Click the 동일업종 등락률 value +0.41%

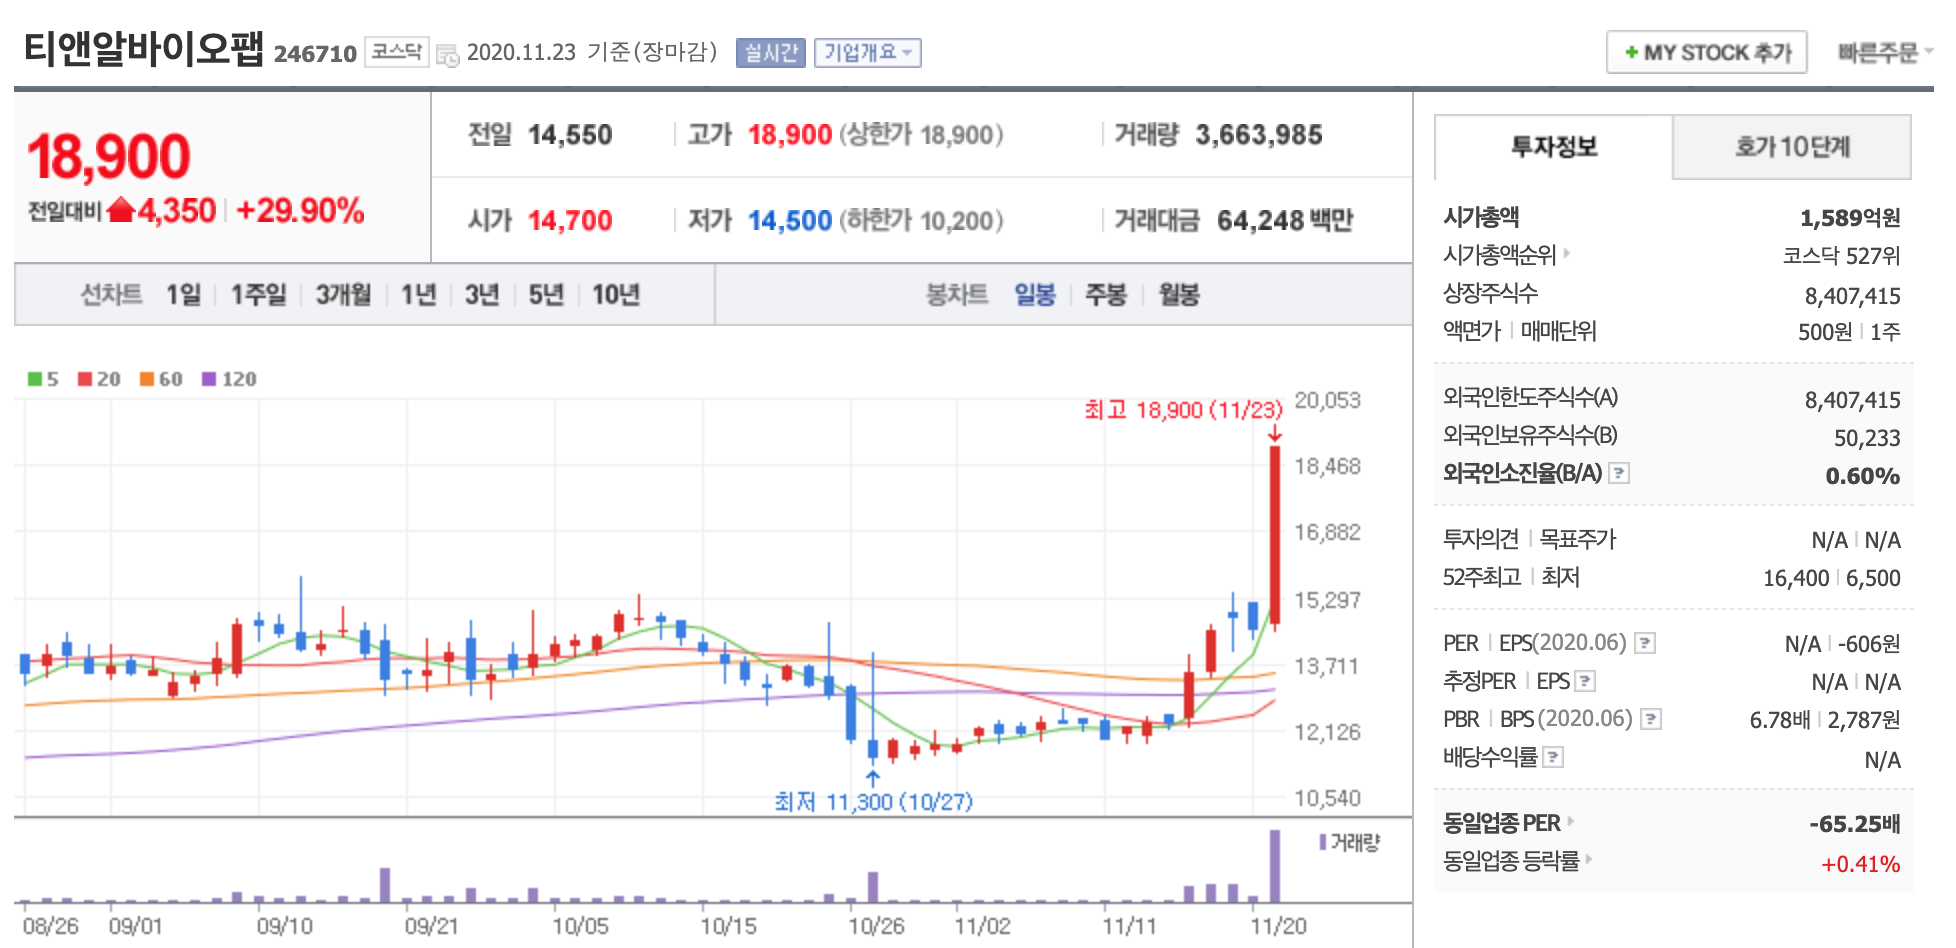point(1860,864)
